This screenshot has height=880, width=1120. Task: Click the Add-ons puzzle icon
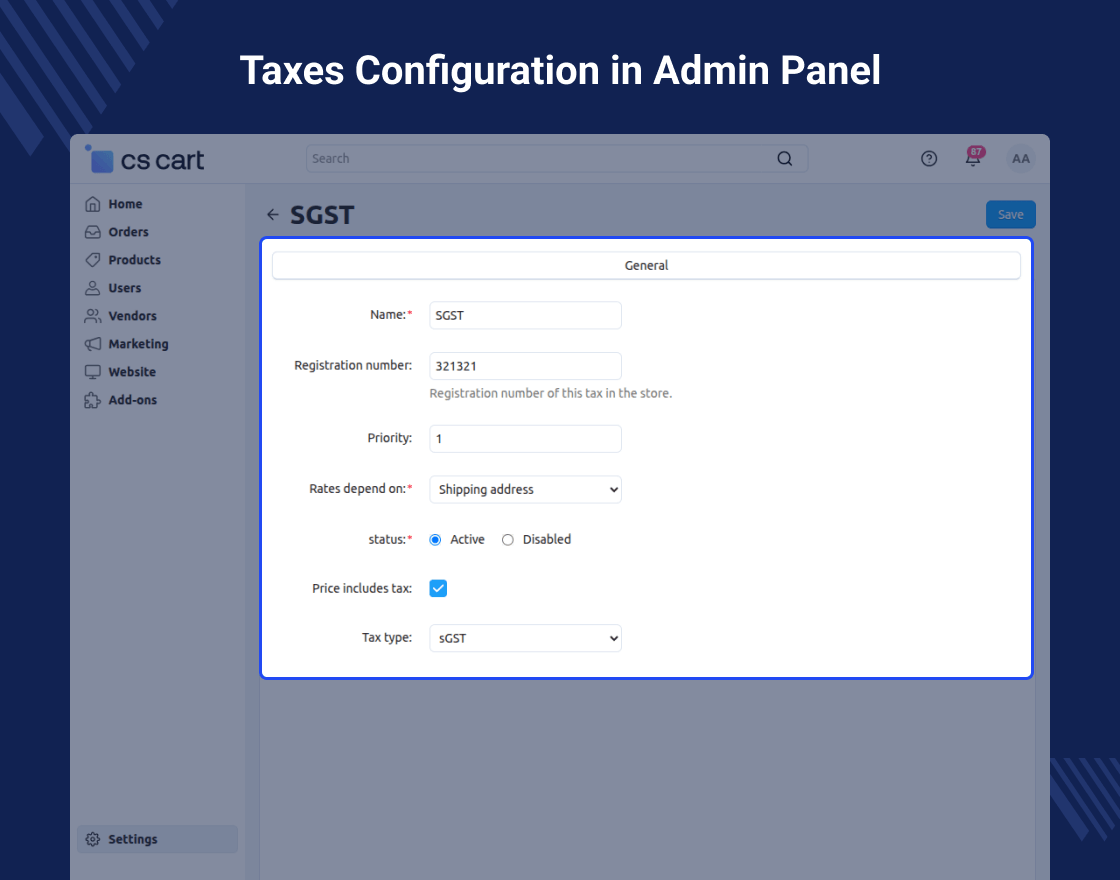click(x=93, y=400)
